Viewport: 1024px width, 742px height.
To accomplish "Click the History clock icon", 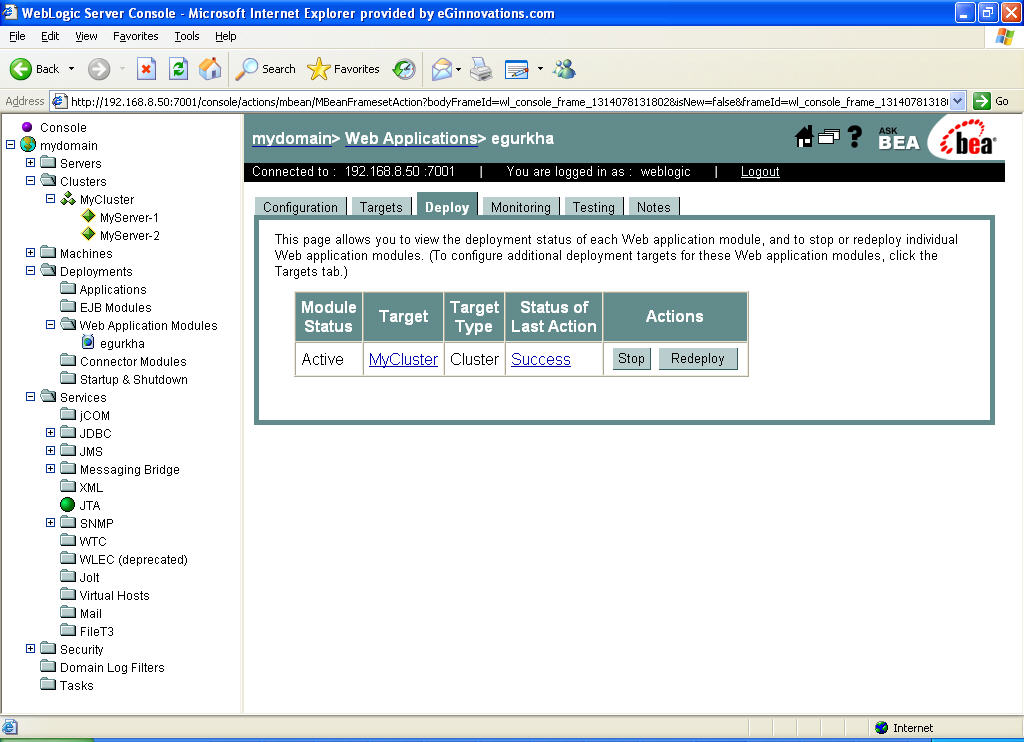I will click(404, 69).
